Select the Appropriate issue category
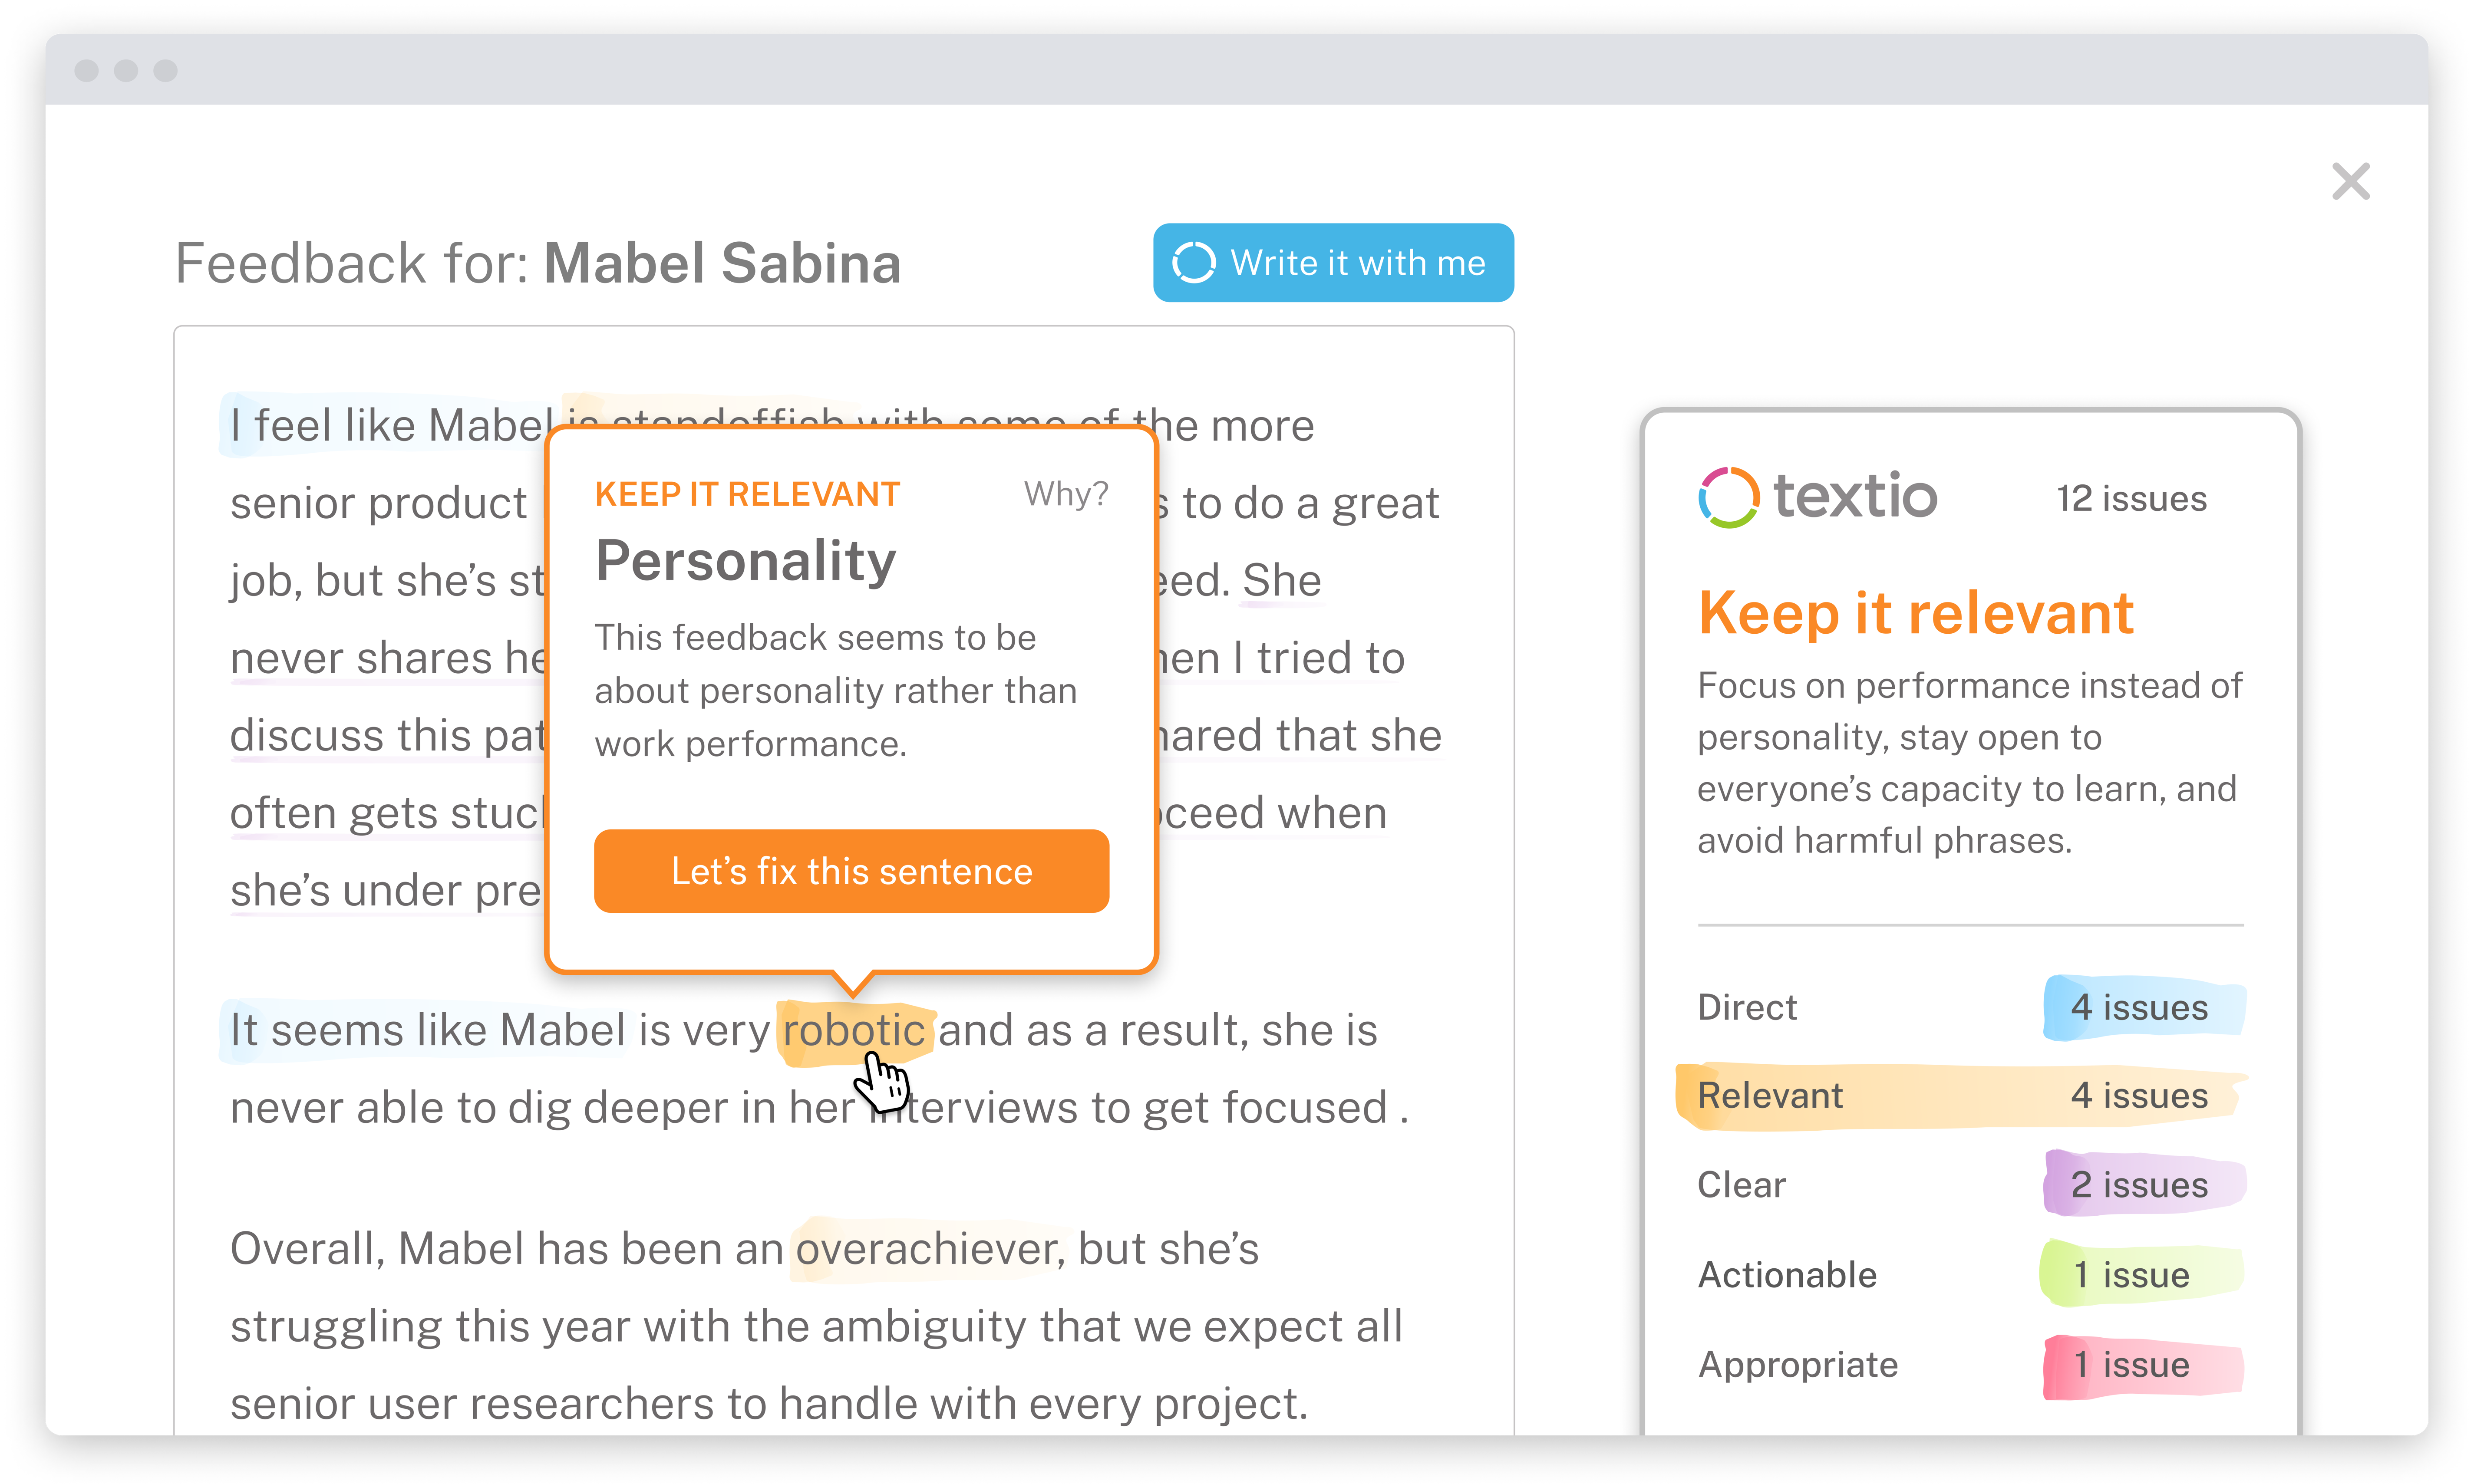Image resolution: width=2474 pixels, height=1484 pixels. [1797, 1364]
